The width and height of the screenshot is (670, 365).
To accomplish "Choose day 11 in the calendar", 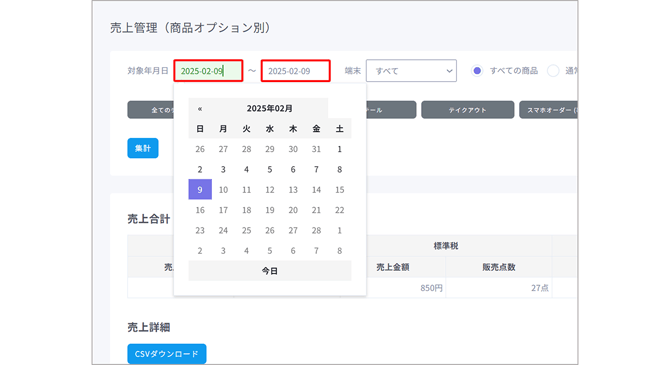I will pyautogui.click(x=247, y=190).
